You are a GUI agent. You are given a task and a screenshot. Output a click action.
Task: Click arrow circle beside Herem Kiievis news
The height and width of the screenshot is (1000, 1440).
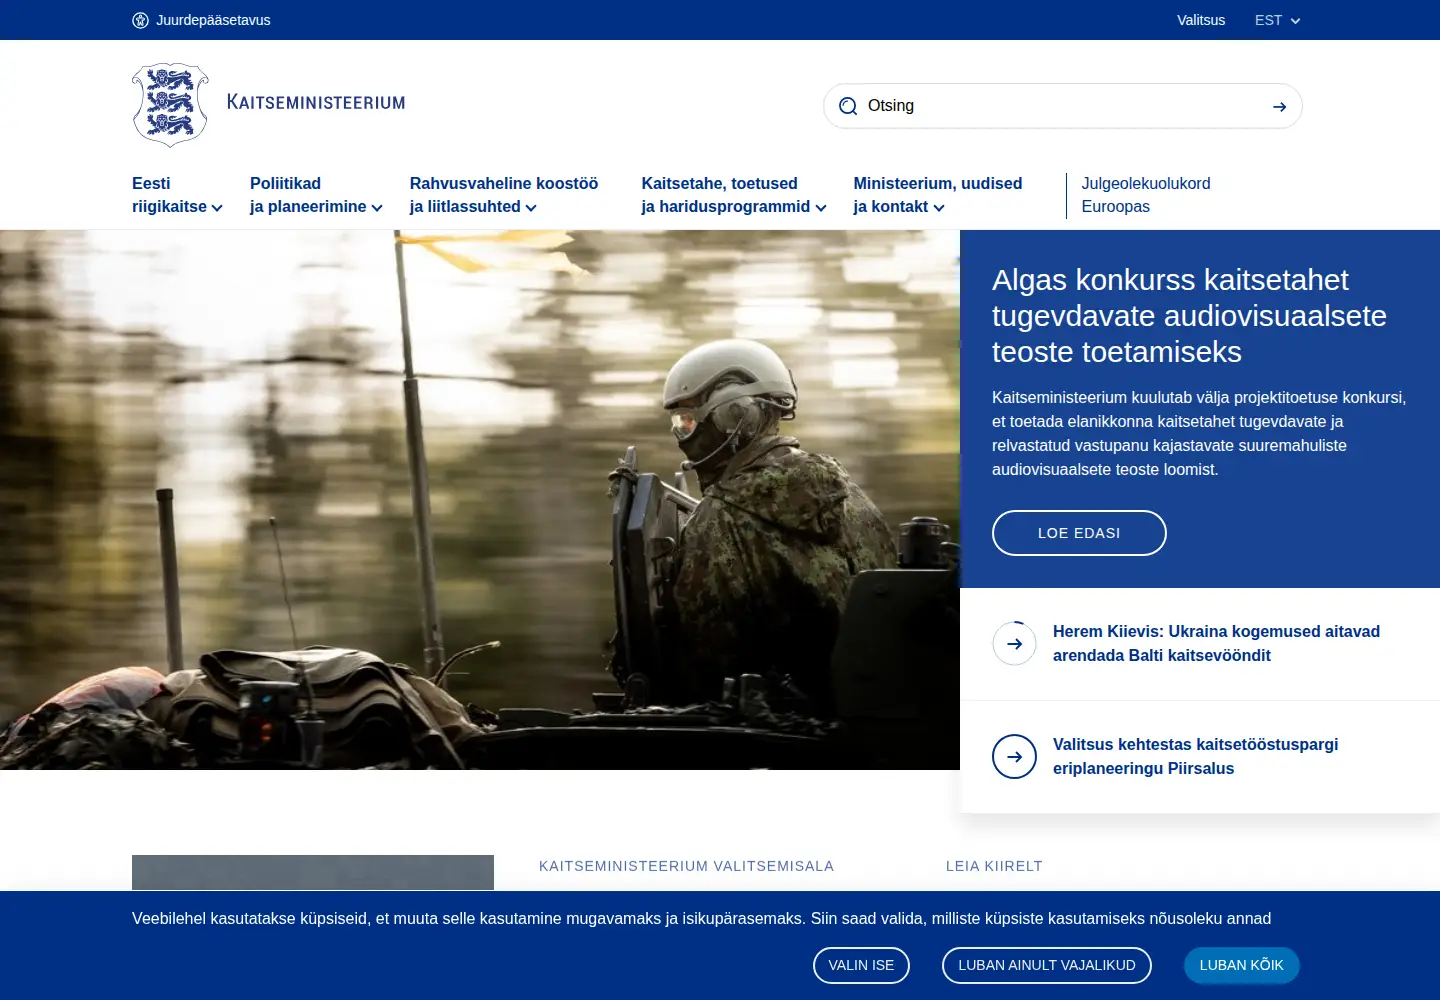pyautogui.click(x=1014, y=643)
